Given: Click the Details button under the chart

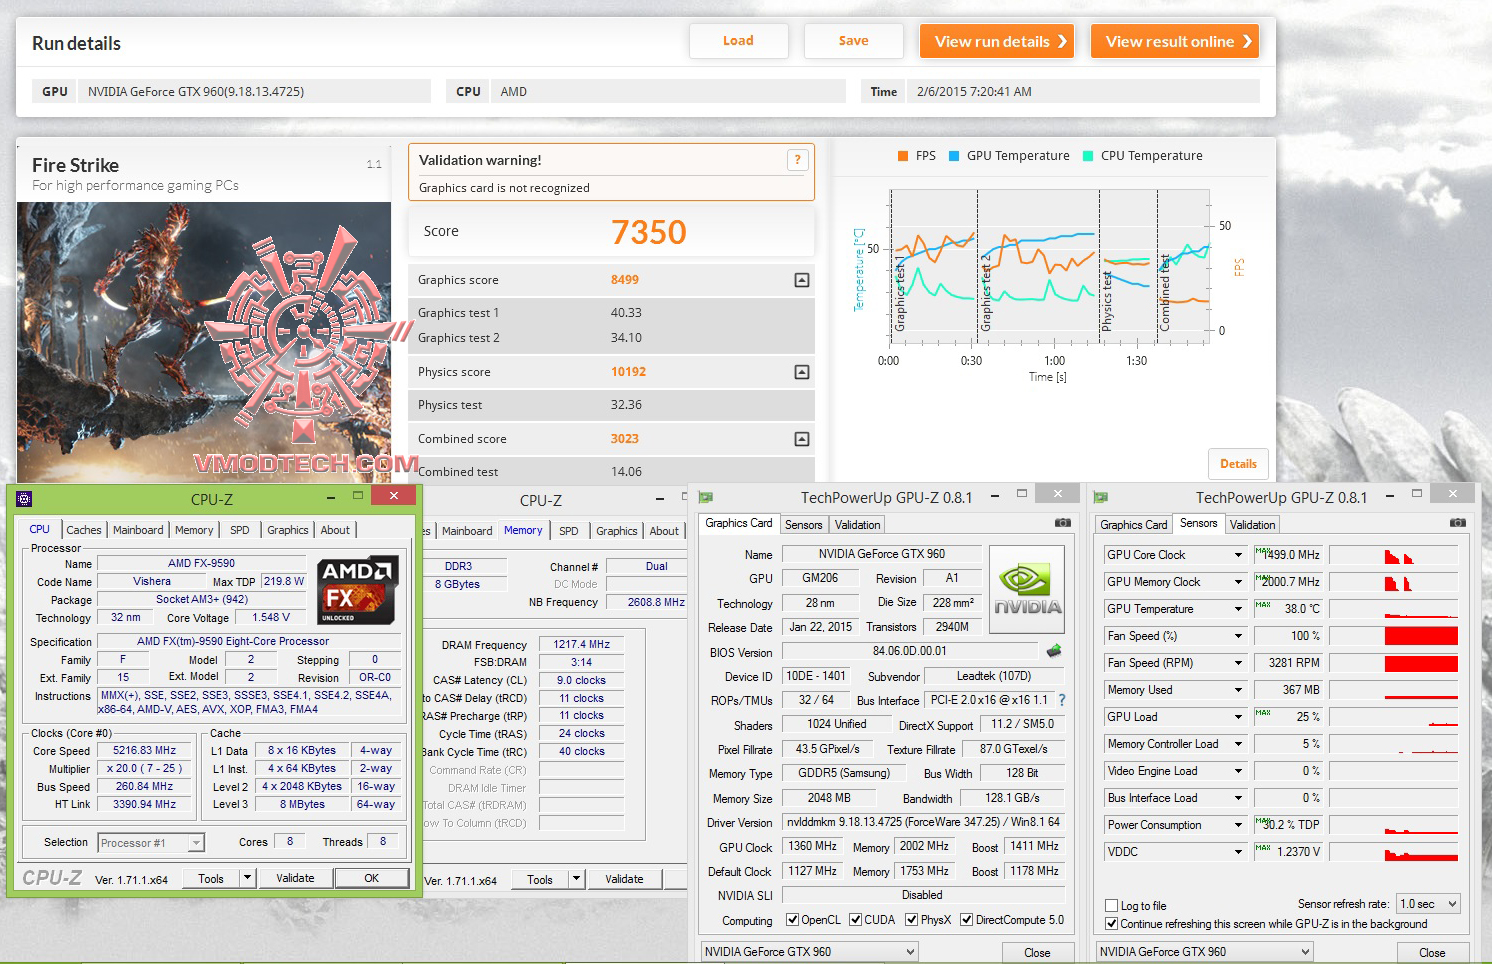Looking at the screenshot, I should click(x=1238, y=464).
